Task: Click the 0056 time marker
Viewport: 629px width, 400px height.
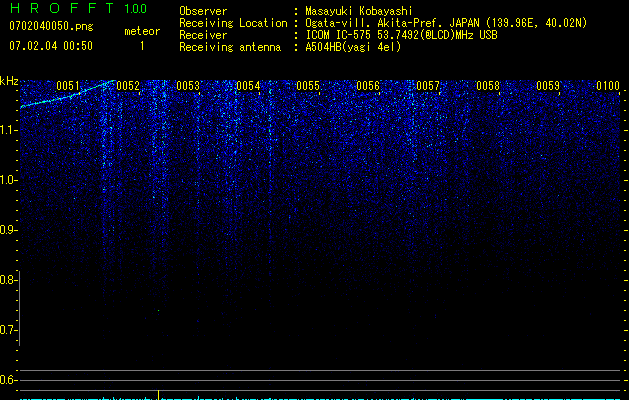Action: point(368,86)
